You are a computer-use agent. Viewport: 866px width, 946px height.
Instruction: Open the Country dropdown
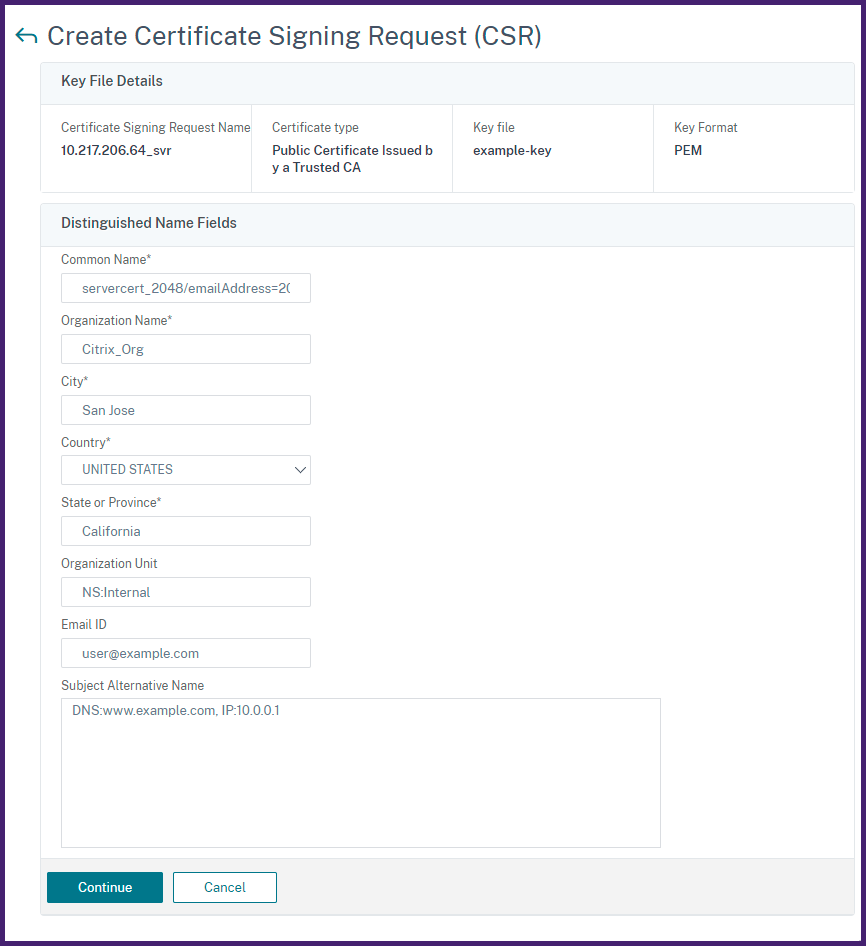click(x=186, y=470)
